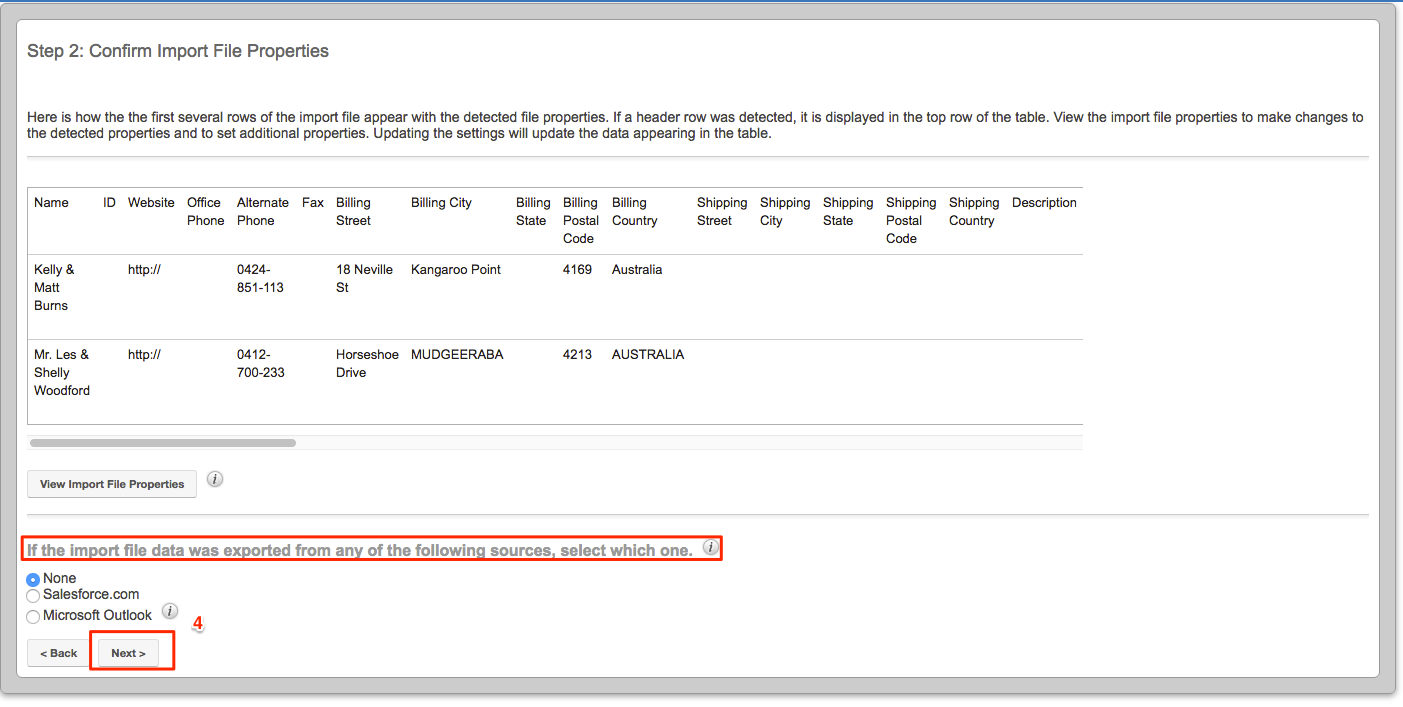The image size is (1403, 707).
Task: Click the Alternate Phone column header
Action: 263,211
